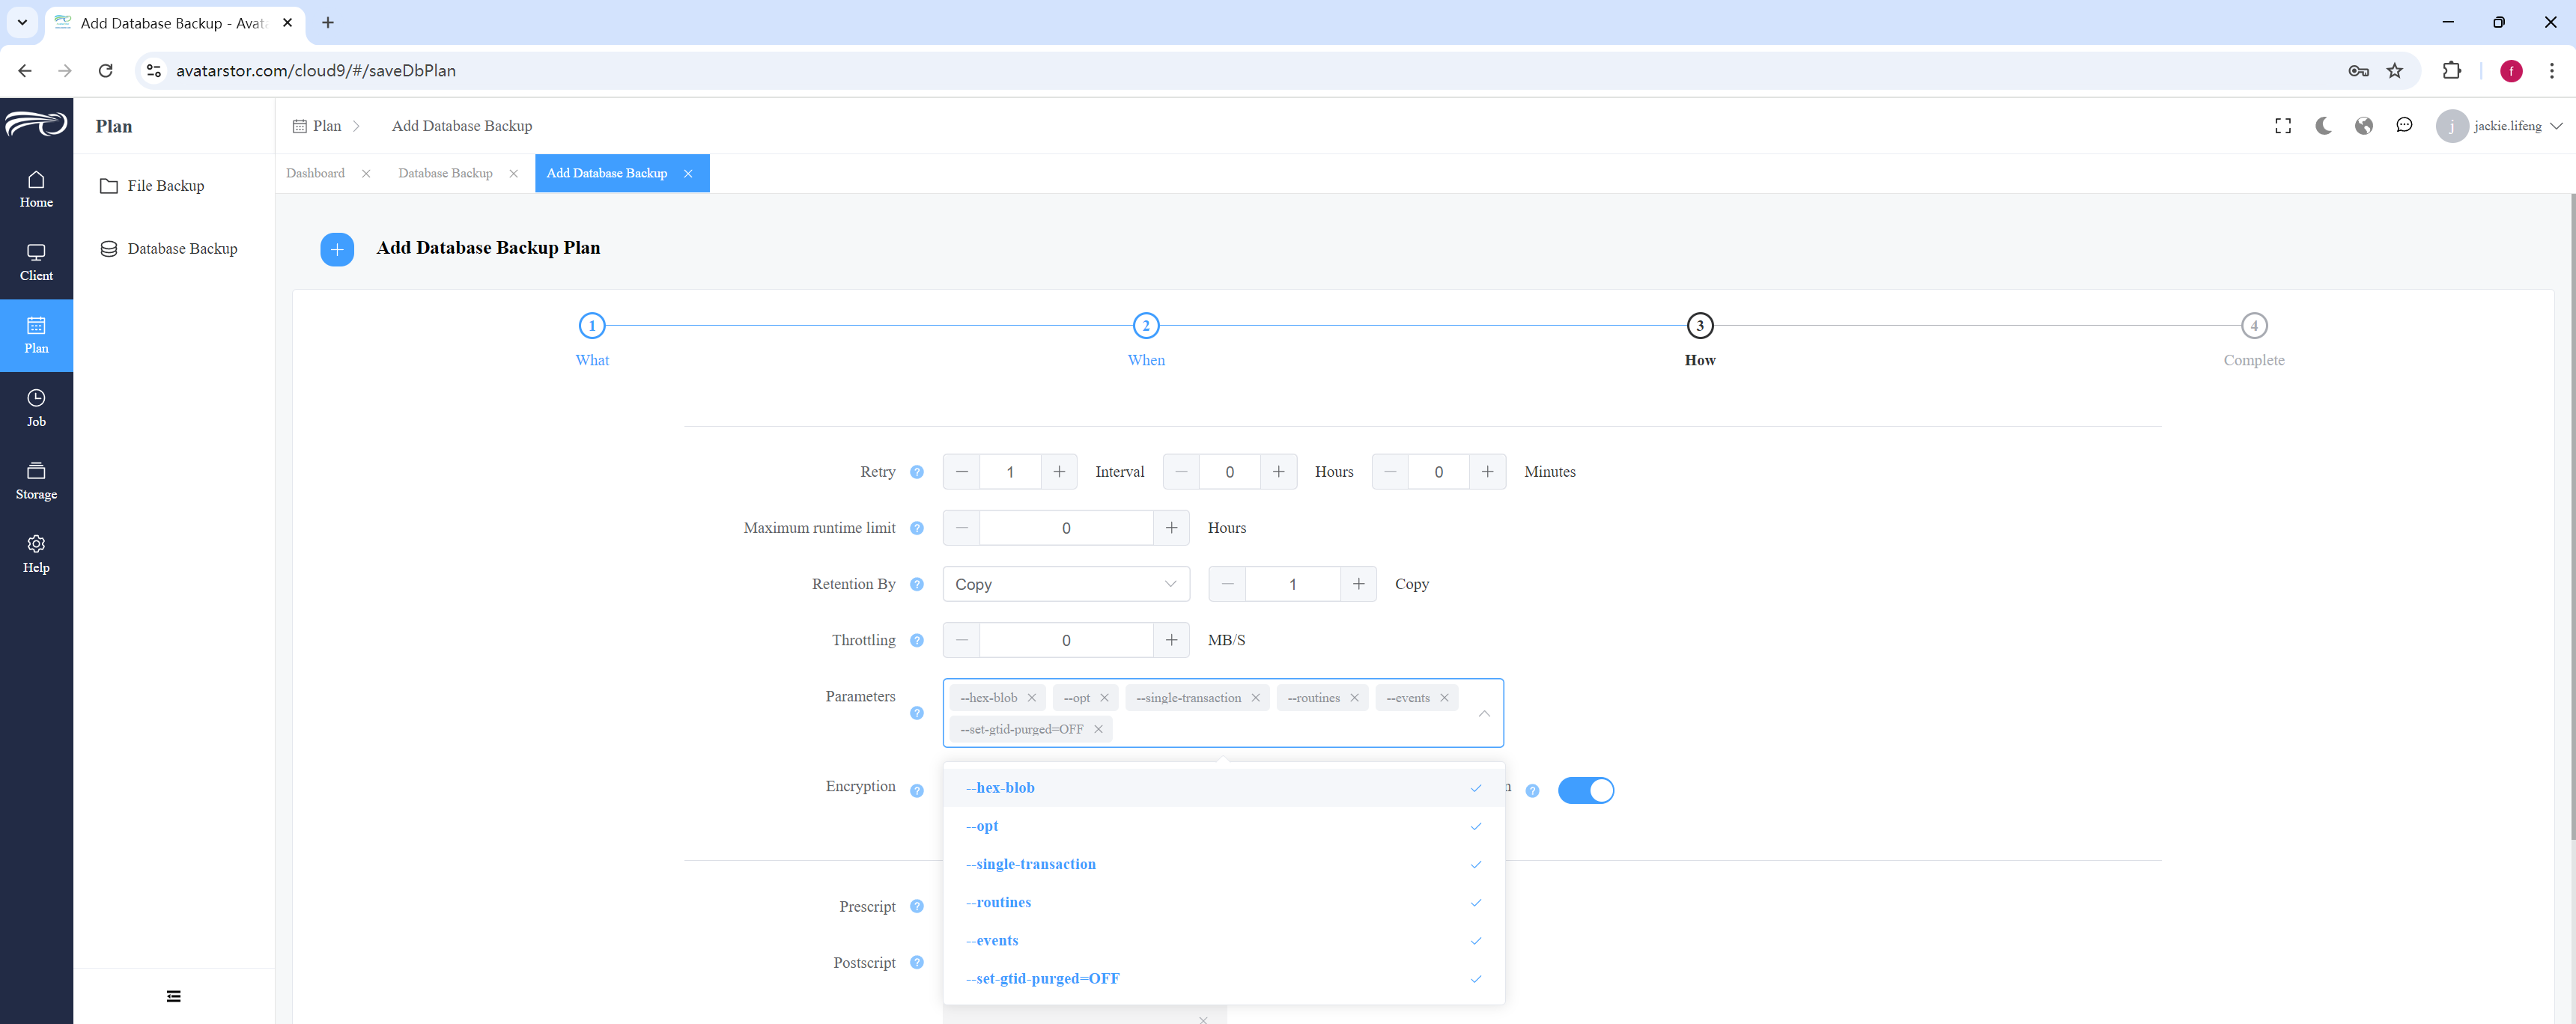The image size is (2576, 1024).
Task: Reload the browser page
Action: tap(105, 71)
